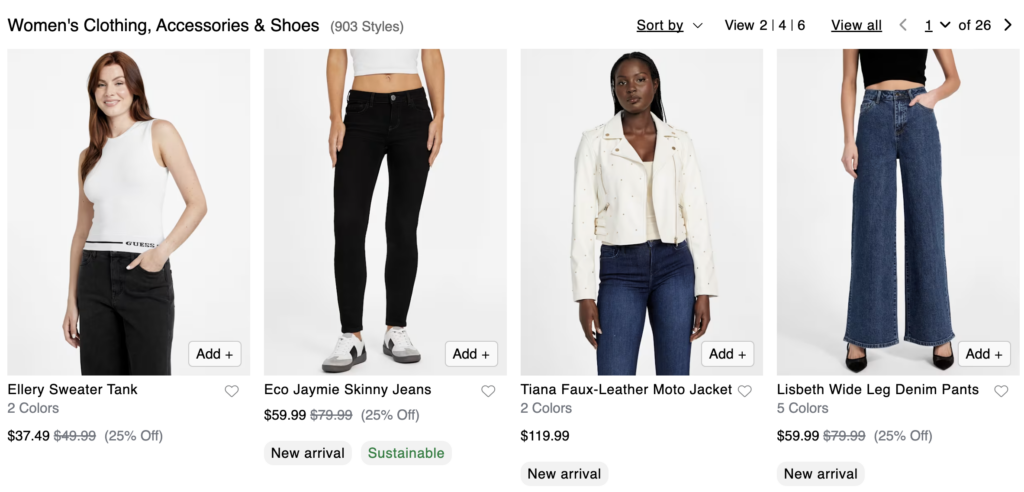Click the View all link
The width and height of the screenshot is (1024, 492).
pyautogui.click(x=856, y=25)
